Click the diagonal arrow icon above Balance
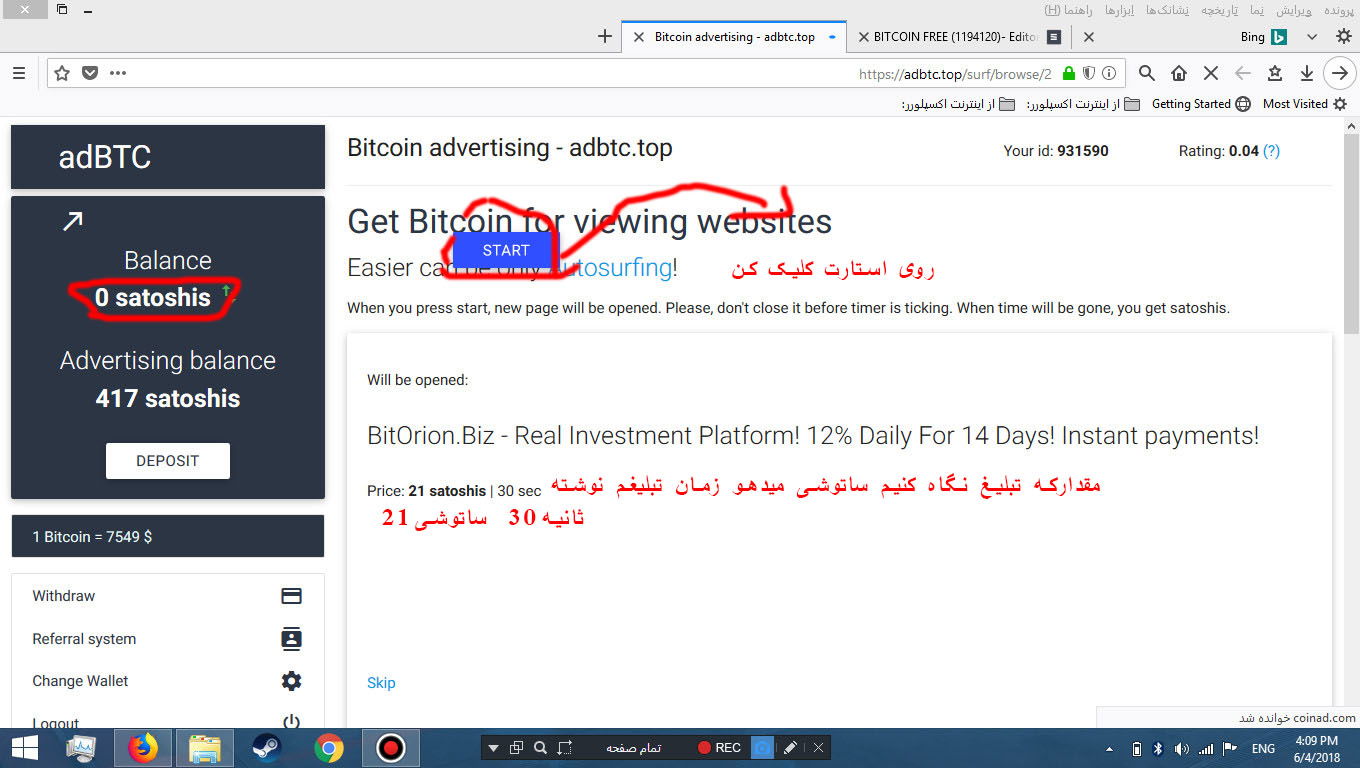 coord(72,221)
